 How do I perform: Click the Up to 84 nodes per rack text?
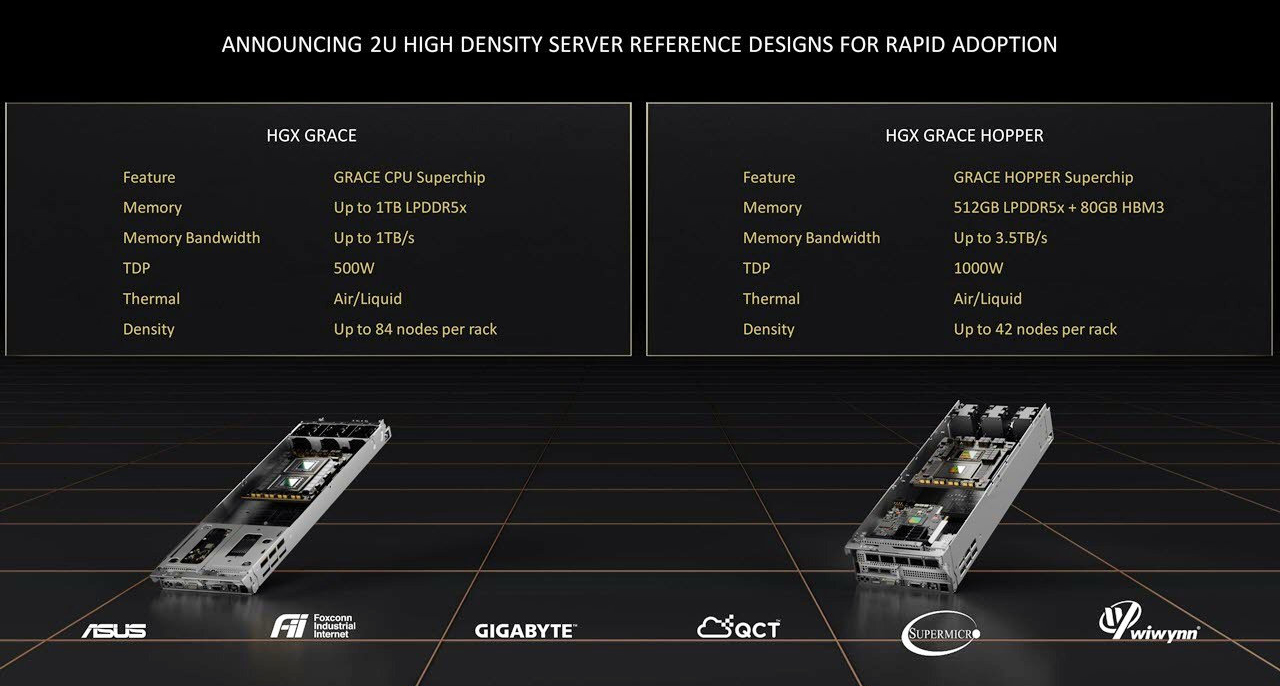(415, 329)
